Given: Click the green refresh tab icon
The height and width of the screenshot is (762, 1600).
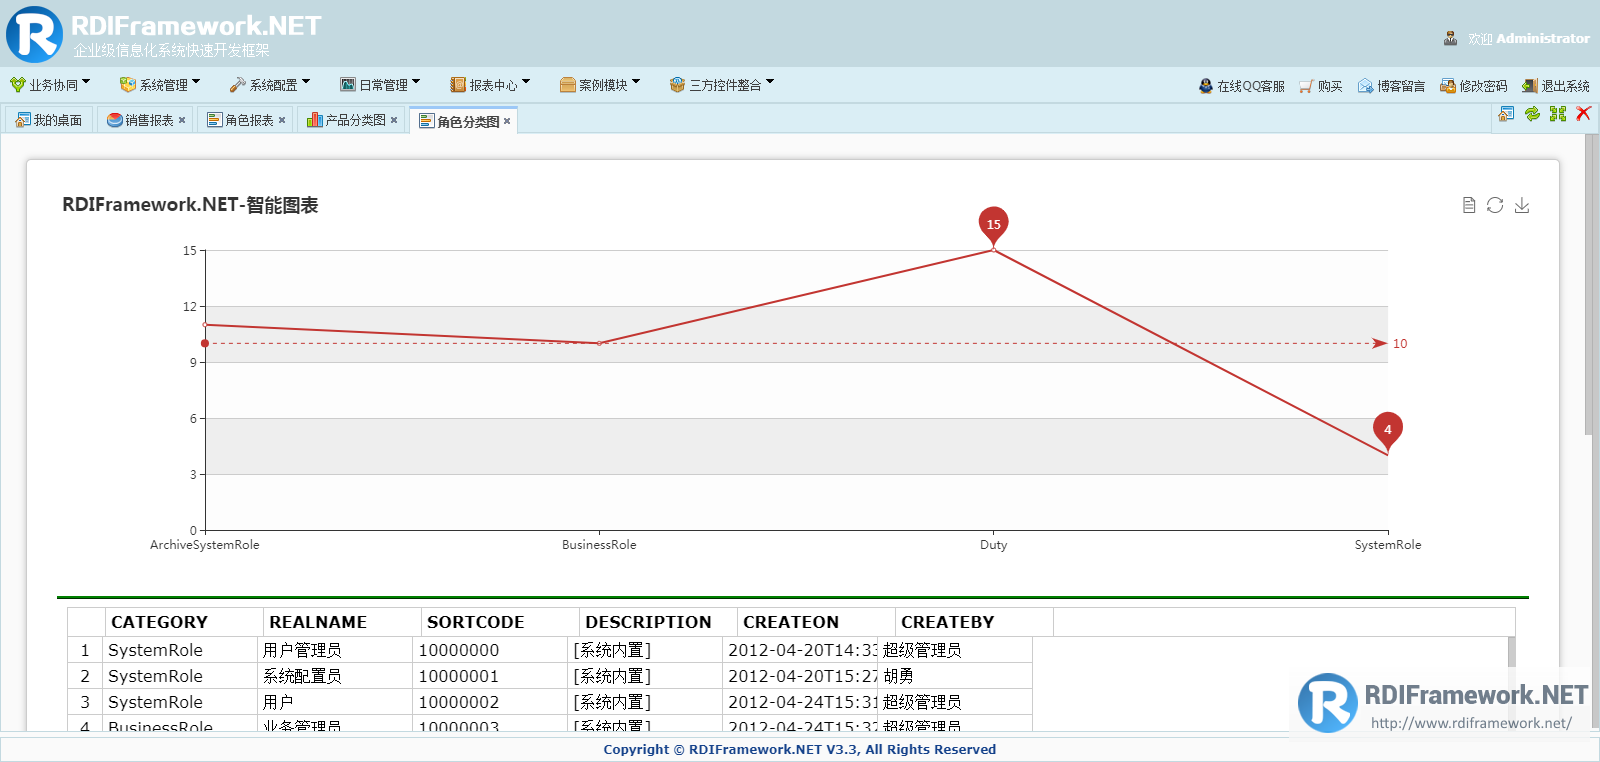Looking at the screenshot, I should coord(1532,114).
